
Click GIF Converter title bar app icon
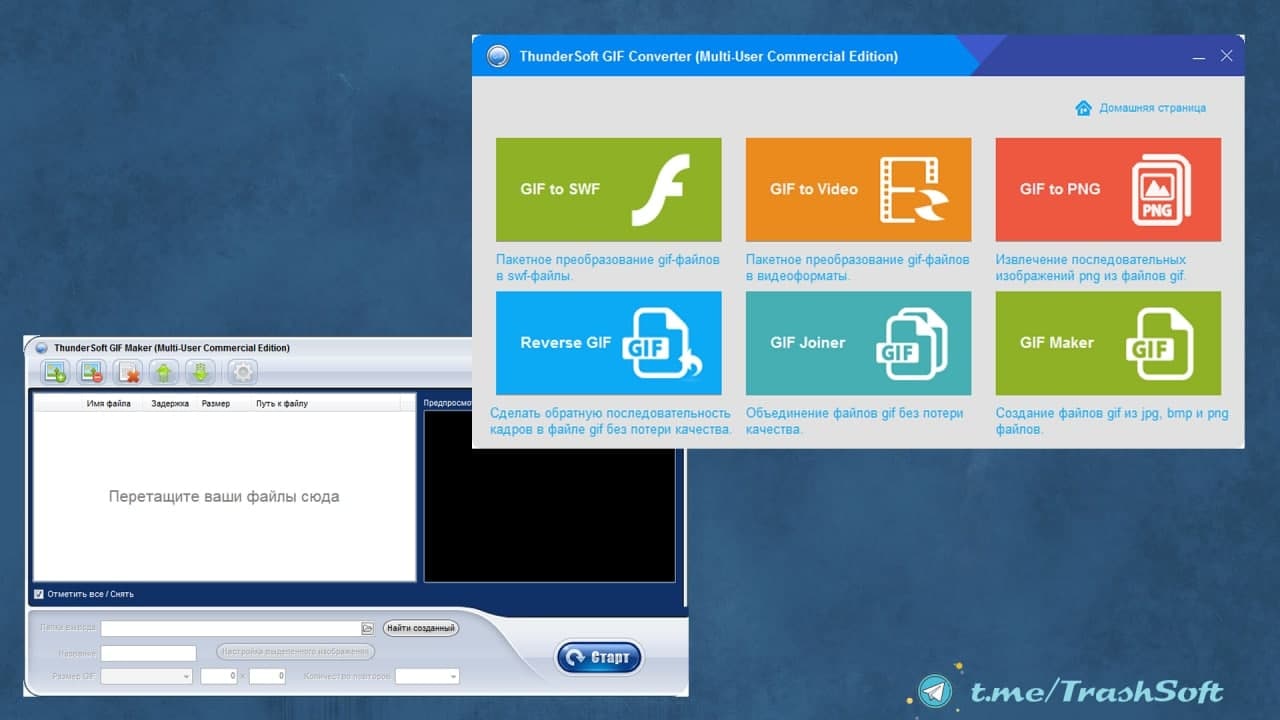(498, 56)
